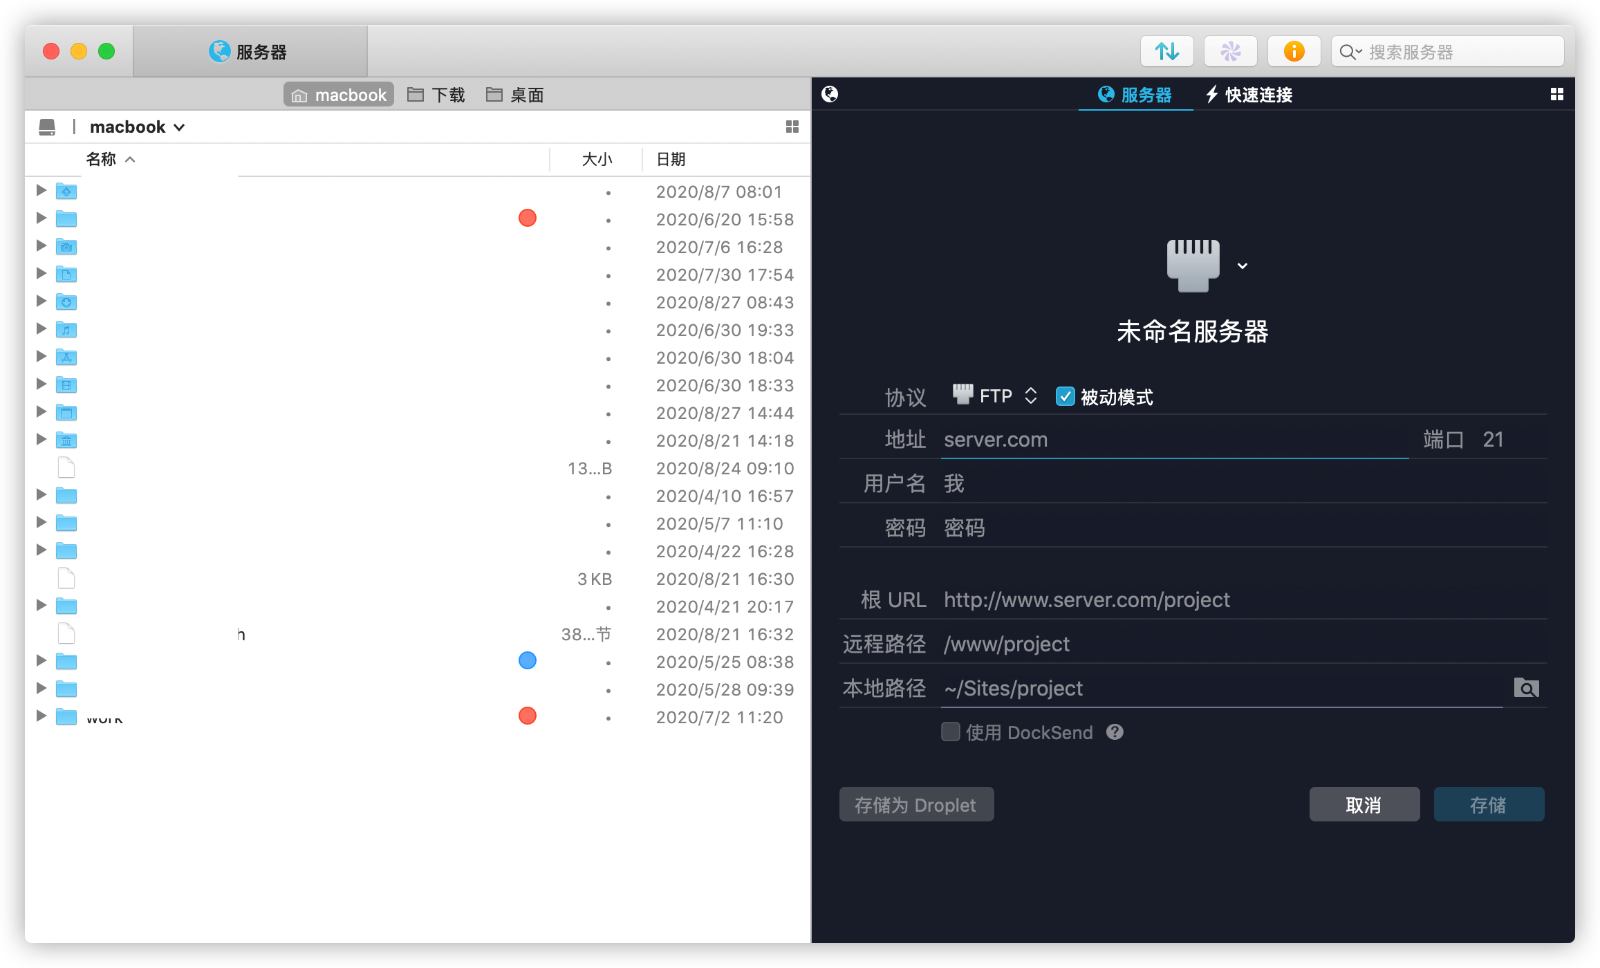Open the DockSend help question mark
Screen dimensions: 1600x968
1115,732
